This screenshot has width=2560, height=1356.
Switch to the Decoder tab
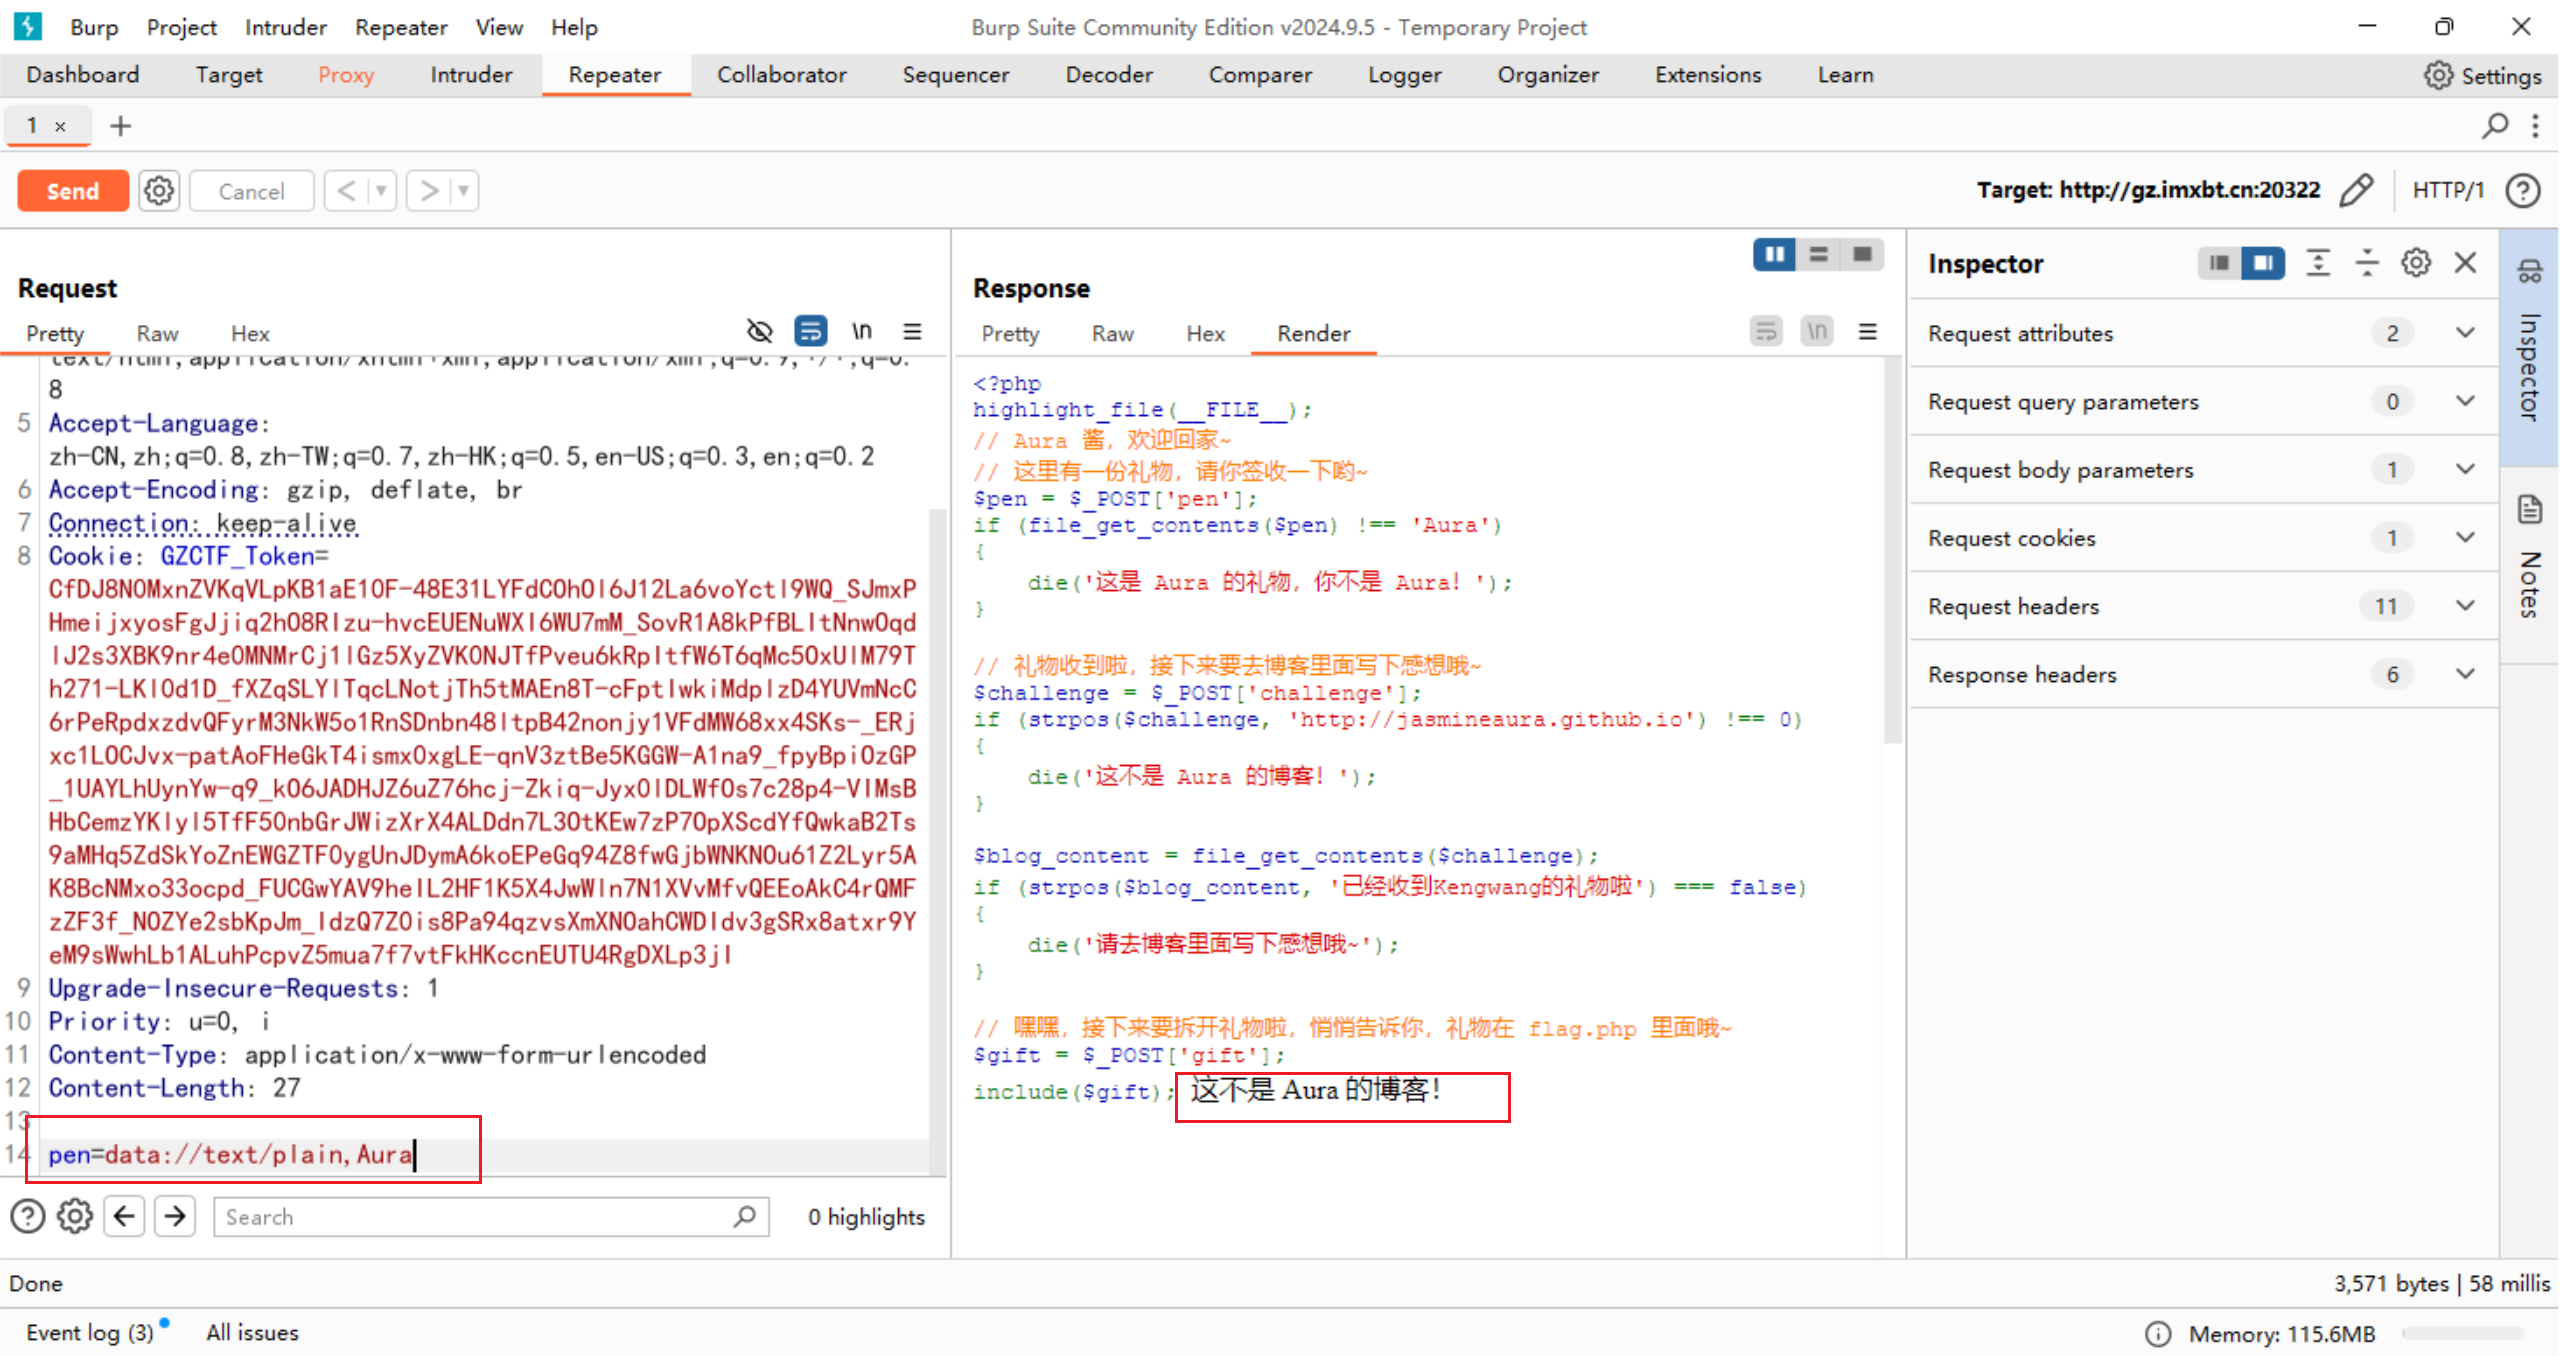[1108, 75]
